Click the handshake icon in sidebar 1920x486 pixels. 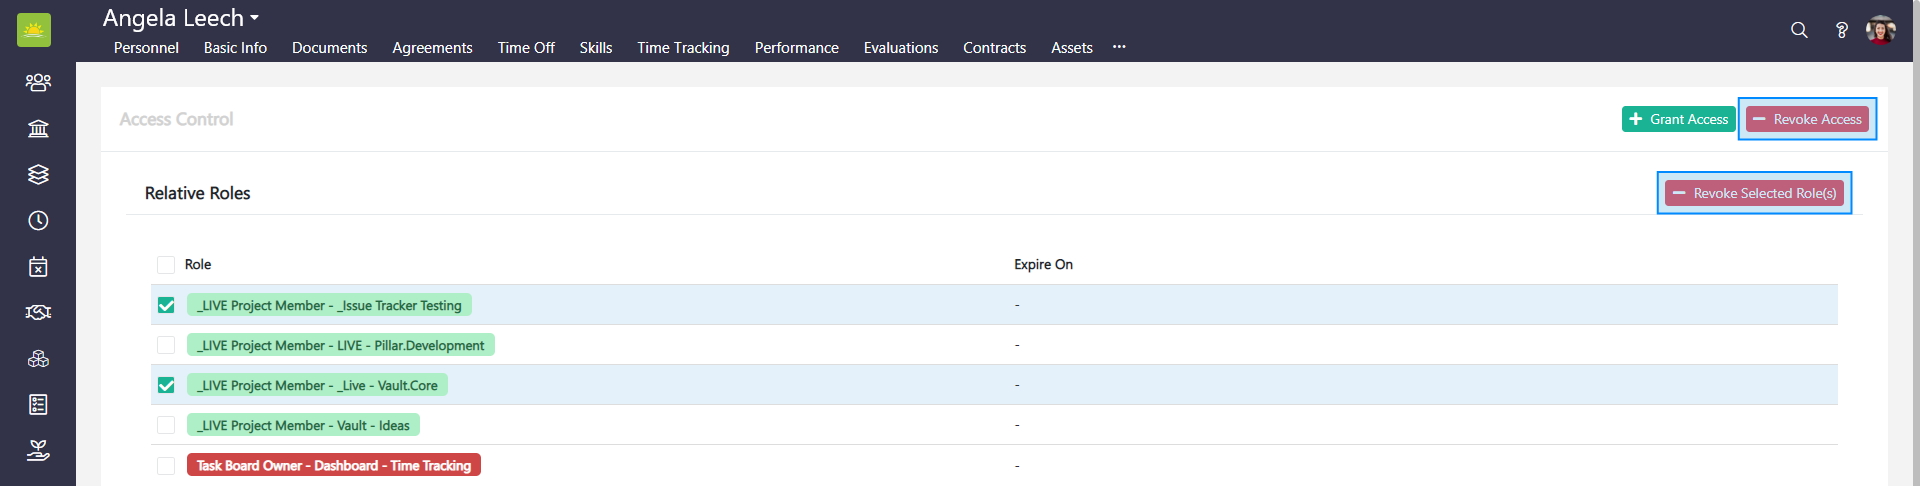38,312
